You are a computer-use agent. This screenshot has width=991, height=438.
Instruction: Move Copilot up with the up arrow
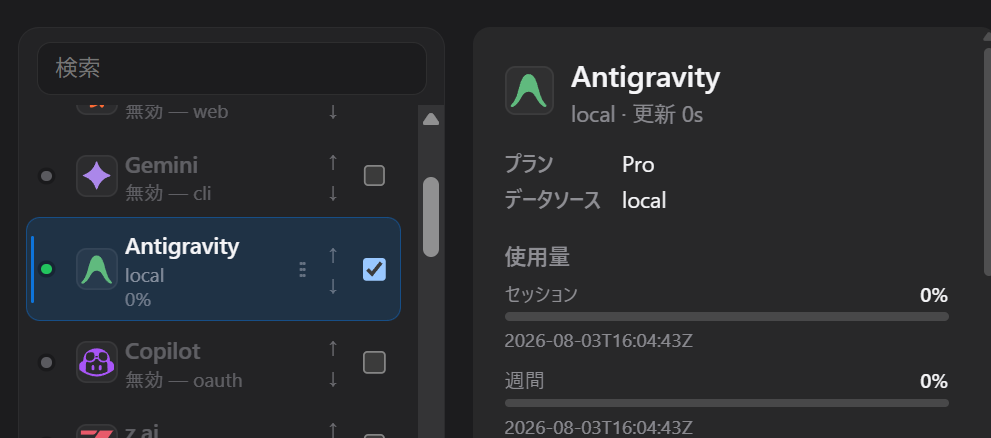coord(333,348)
